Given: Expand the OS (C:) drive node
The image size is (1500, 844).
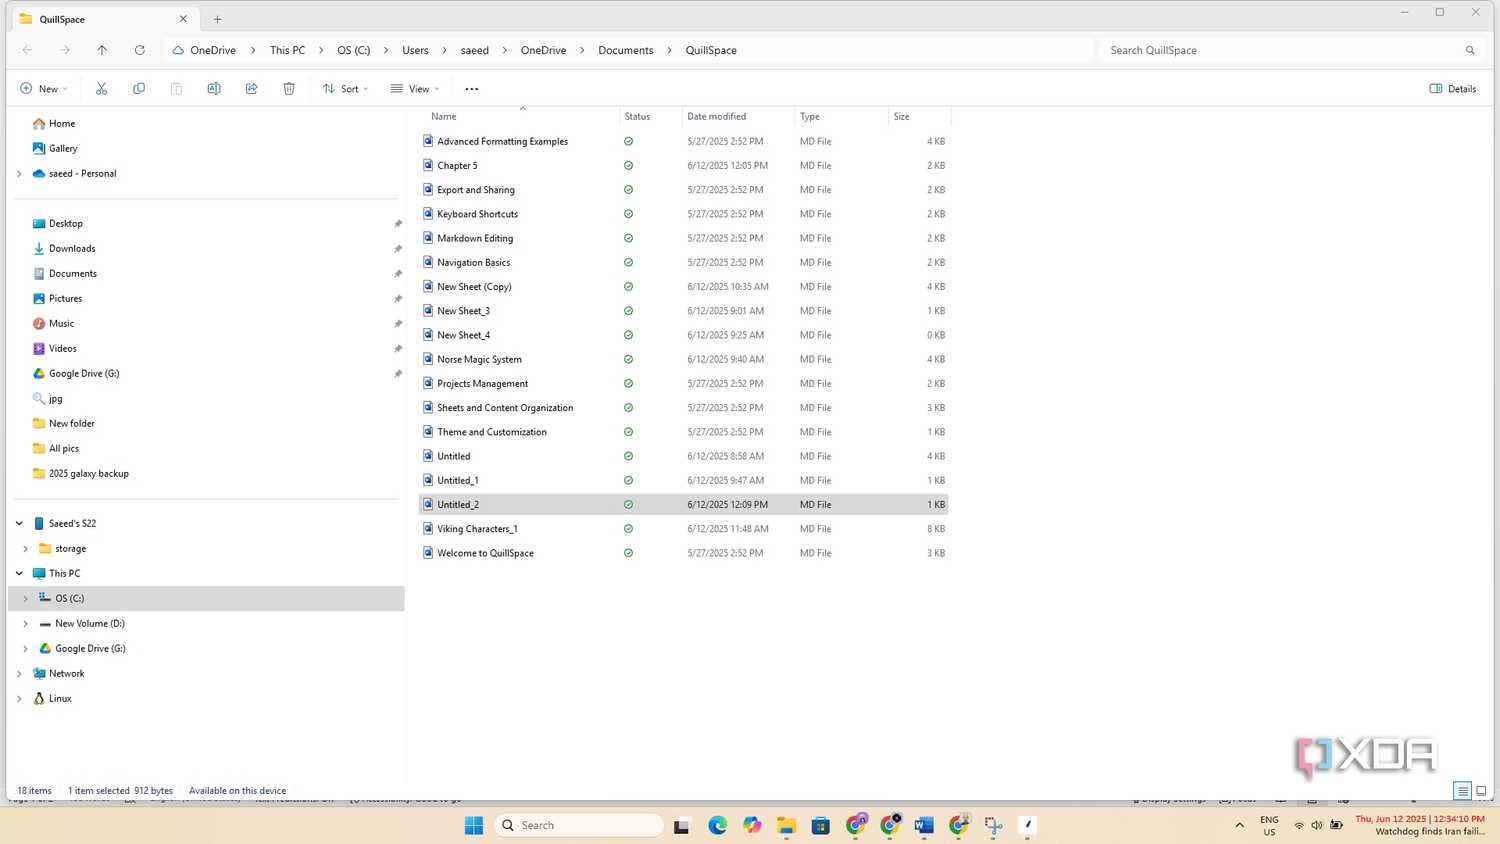Looking at the screenshot, I should (26, 599).
